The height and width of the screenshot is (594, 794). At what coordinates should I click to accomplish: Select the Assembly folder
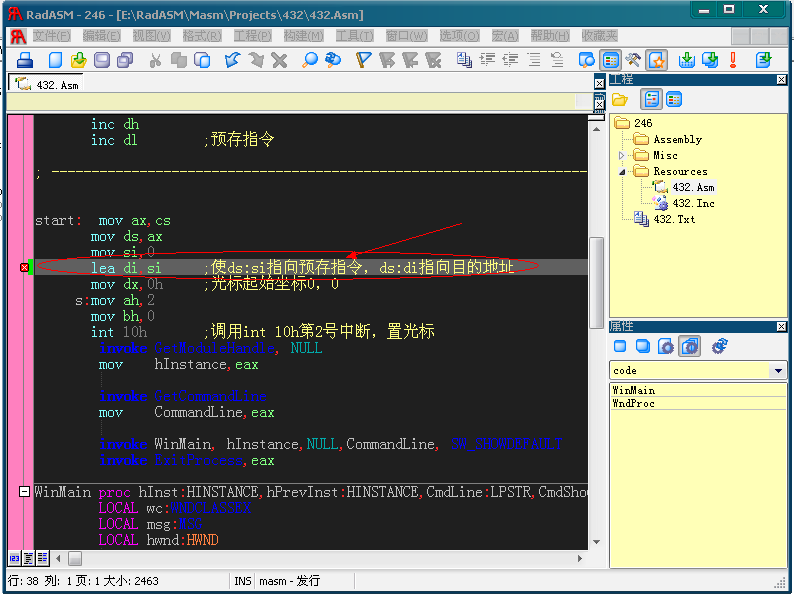[678, 139]
